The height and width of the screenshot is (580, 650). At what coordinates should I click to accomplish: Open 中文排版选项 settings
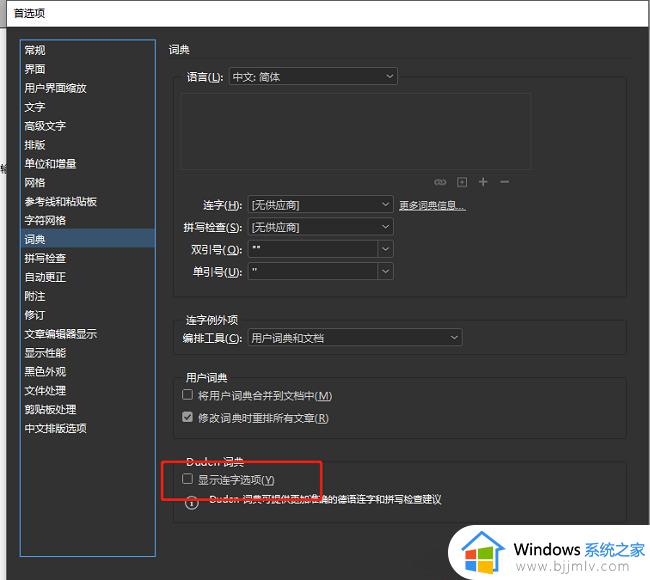pos(87,428)
